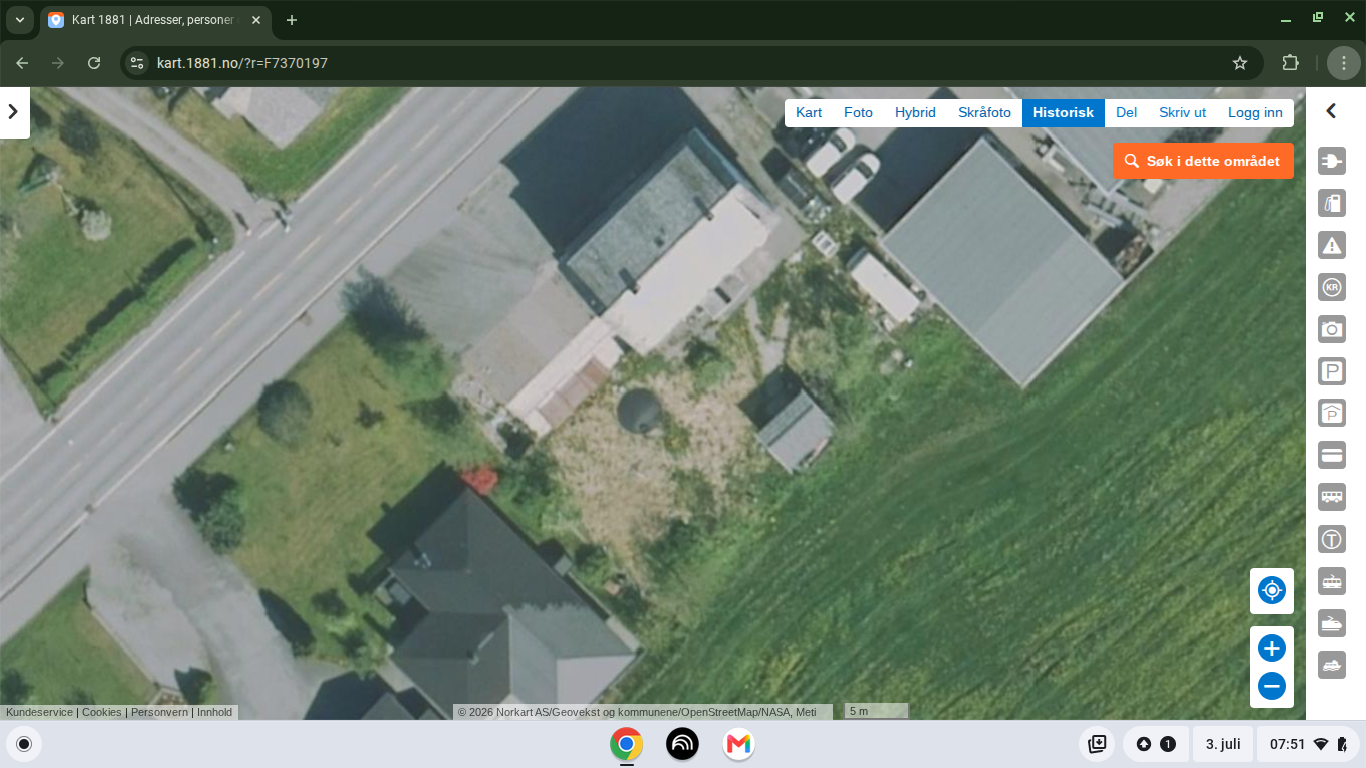Show outdoor parking P icon layer
Viewport: 1366px width, 768px height.
pos(1332,371)
